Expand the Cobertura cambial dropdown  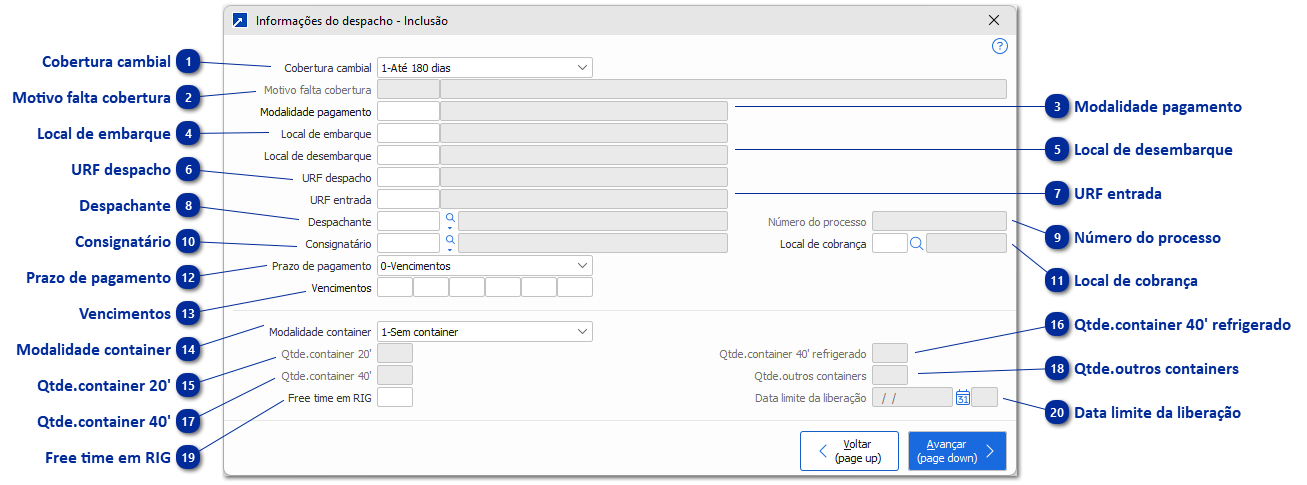pos(582,68)
